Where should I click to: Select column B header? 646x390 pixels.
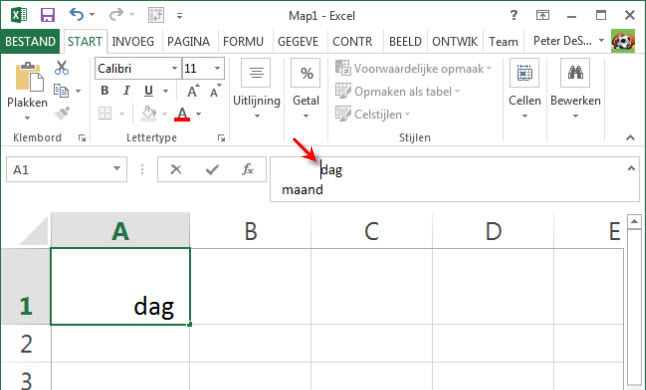pyautogui.click(x=250, y=231)
